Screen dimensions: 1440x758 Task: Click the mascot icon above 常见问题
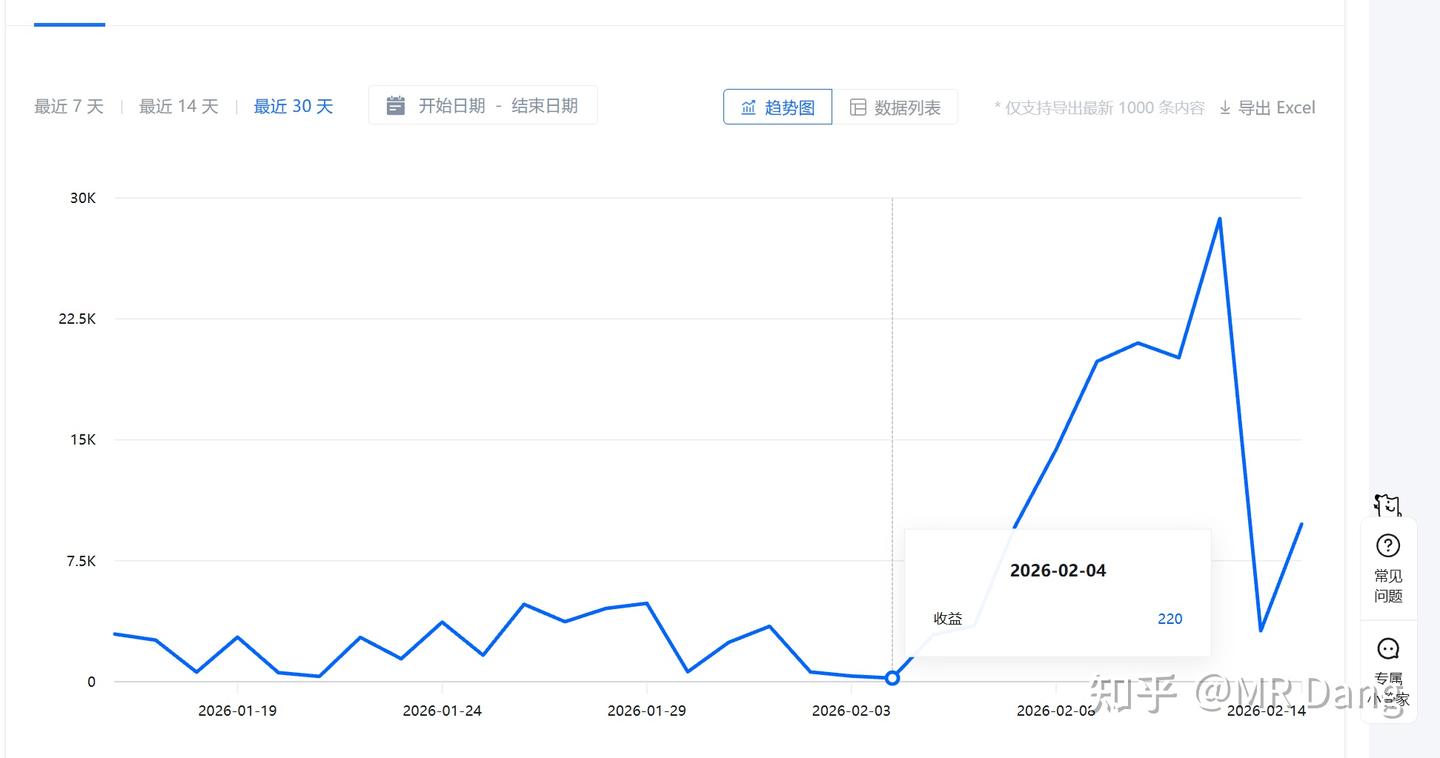point(1388,505)
